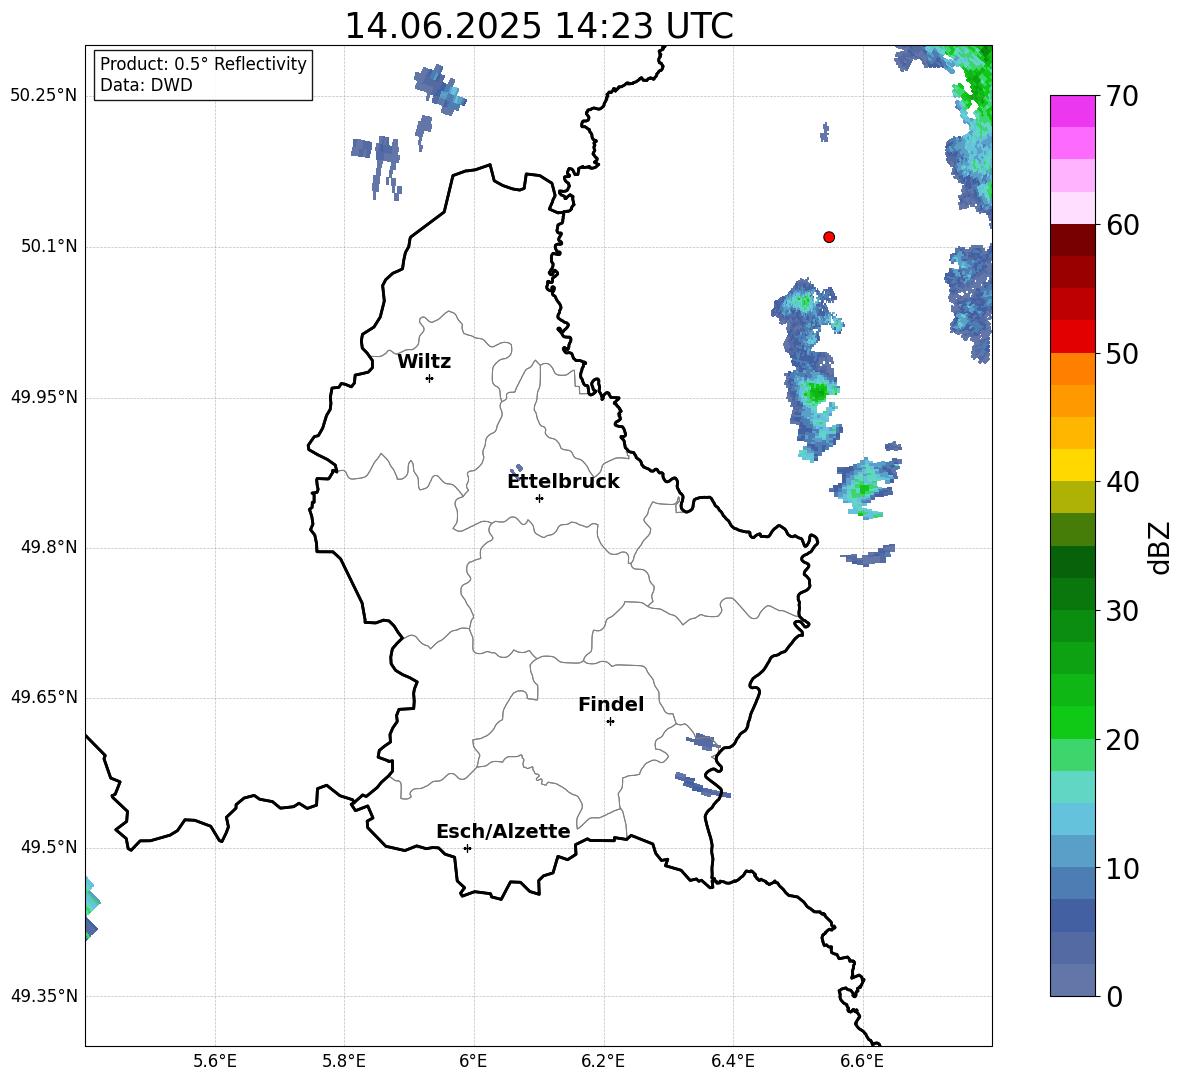Screen dimensions: 1184x1081
Task: Click the 20 tick on the colorbar
Action: pos(1122,740)
